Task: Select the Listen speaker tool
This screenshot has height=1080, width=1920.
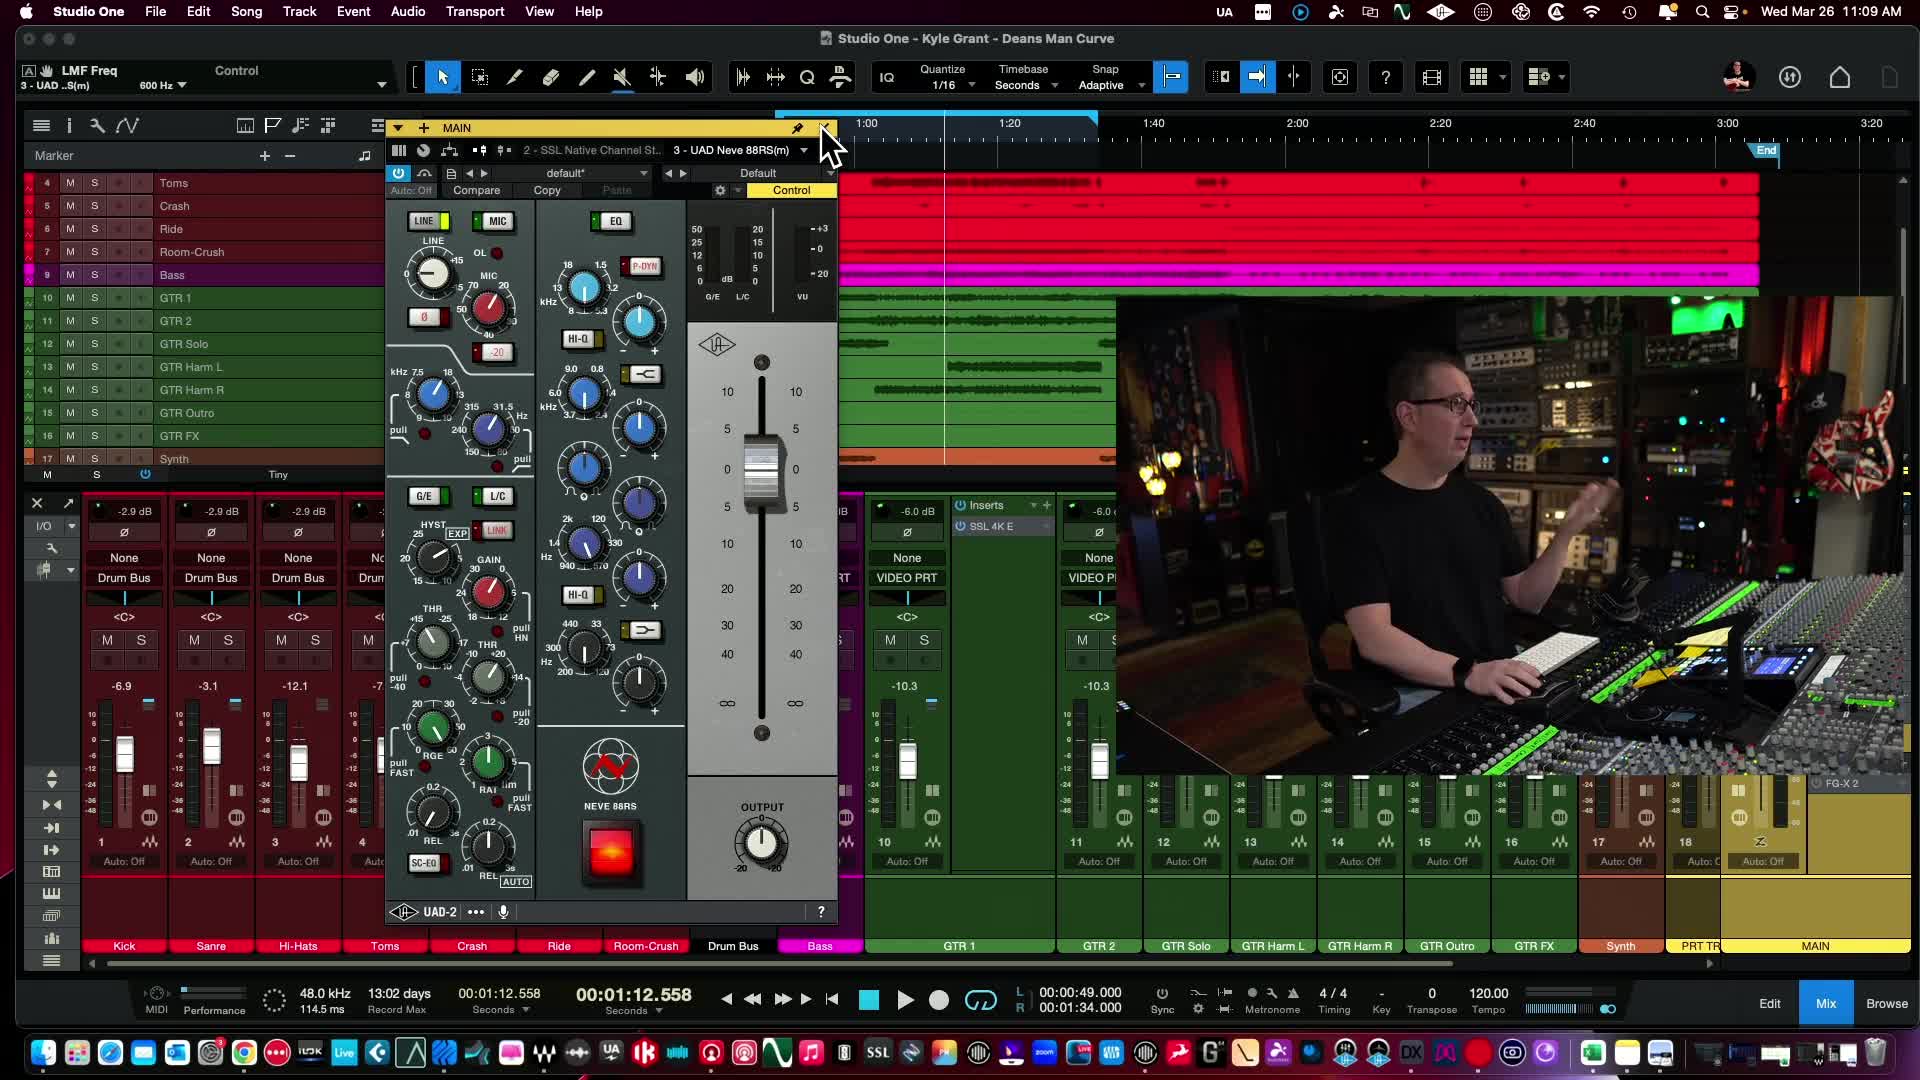Action: point(694,77)
